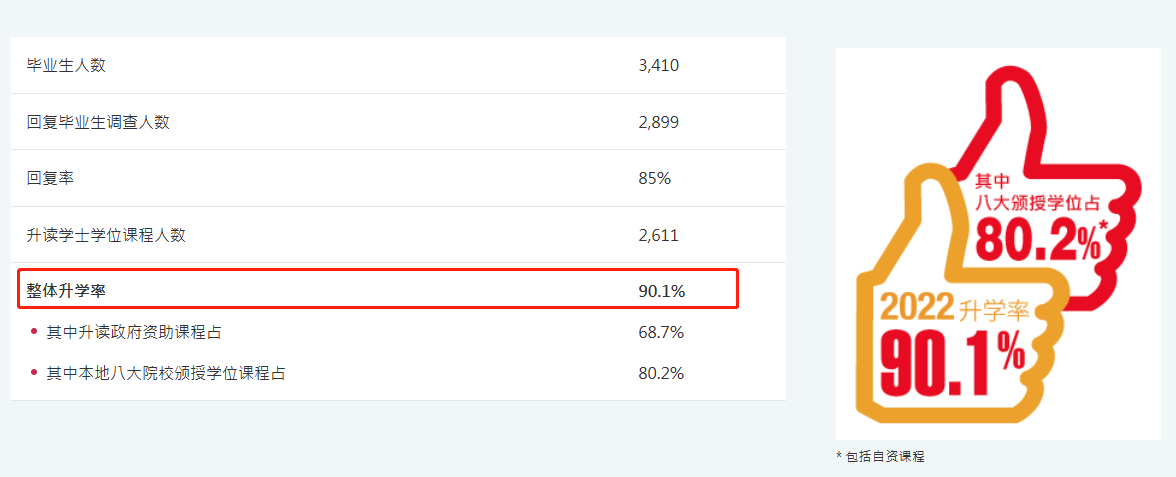Click the 2,611 value in the table
The image size is (1176, 477).
pos(658,236)
